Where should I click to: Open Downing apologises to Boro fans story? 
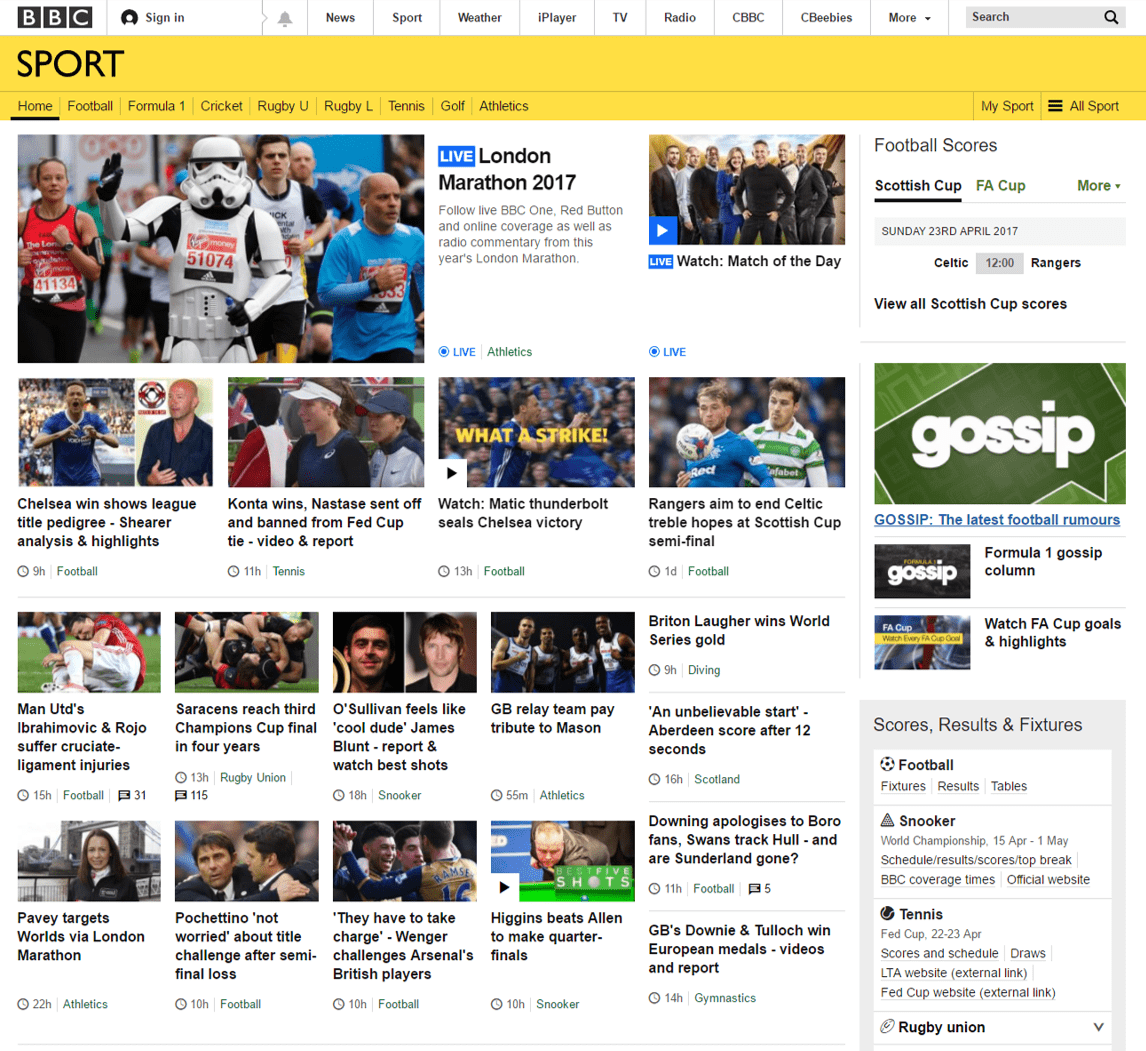[745, 840]
